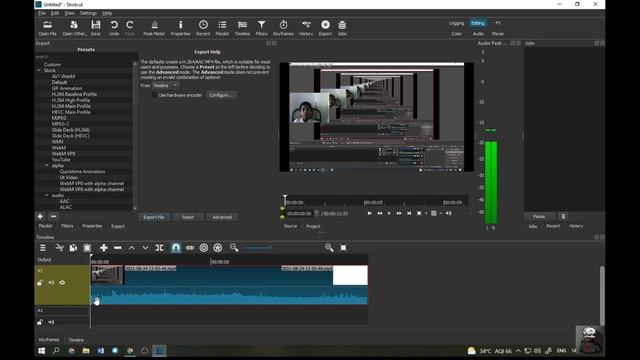Click the Configure encoder button
640x360 pixels.
[221, 95]
